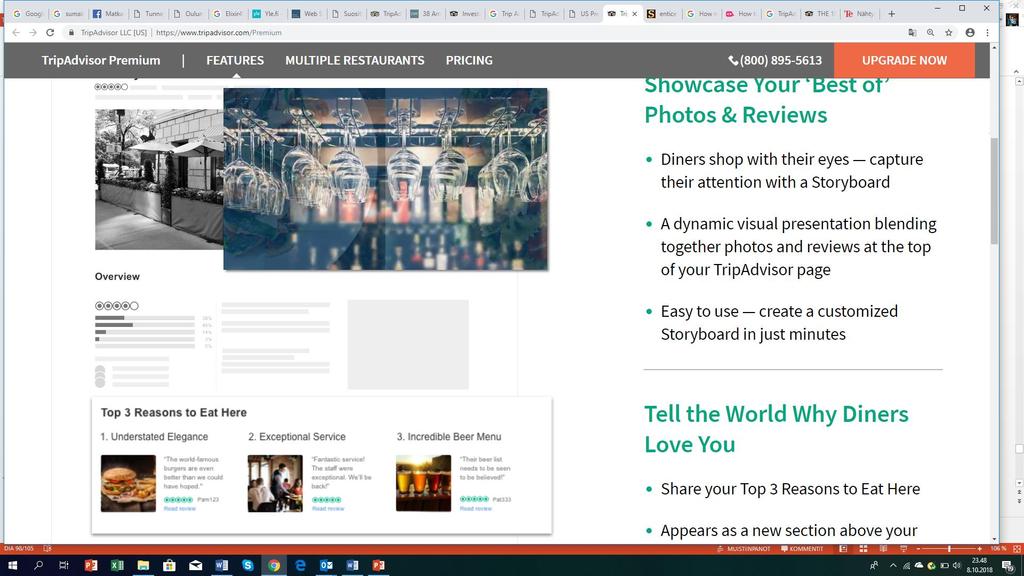Click the 106 % zoom level

[998, 549]
